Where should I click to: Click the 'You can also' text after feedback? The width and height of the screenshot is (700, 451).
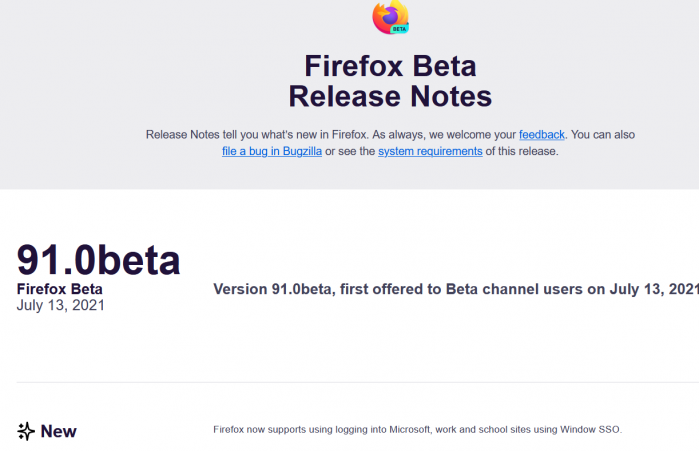603,134
